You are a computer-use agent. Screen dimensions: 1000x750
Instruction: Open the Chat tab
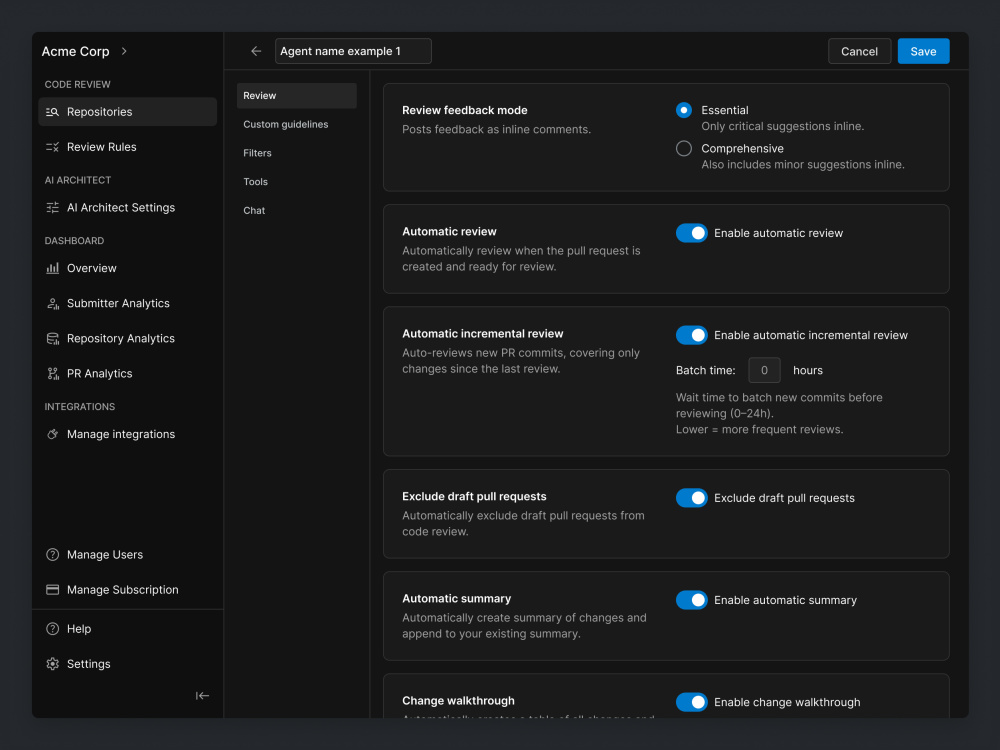pyautogui.click(x=297, y=210)
